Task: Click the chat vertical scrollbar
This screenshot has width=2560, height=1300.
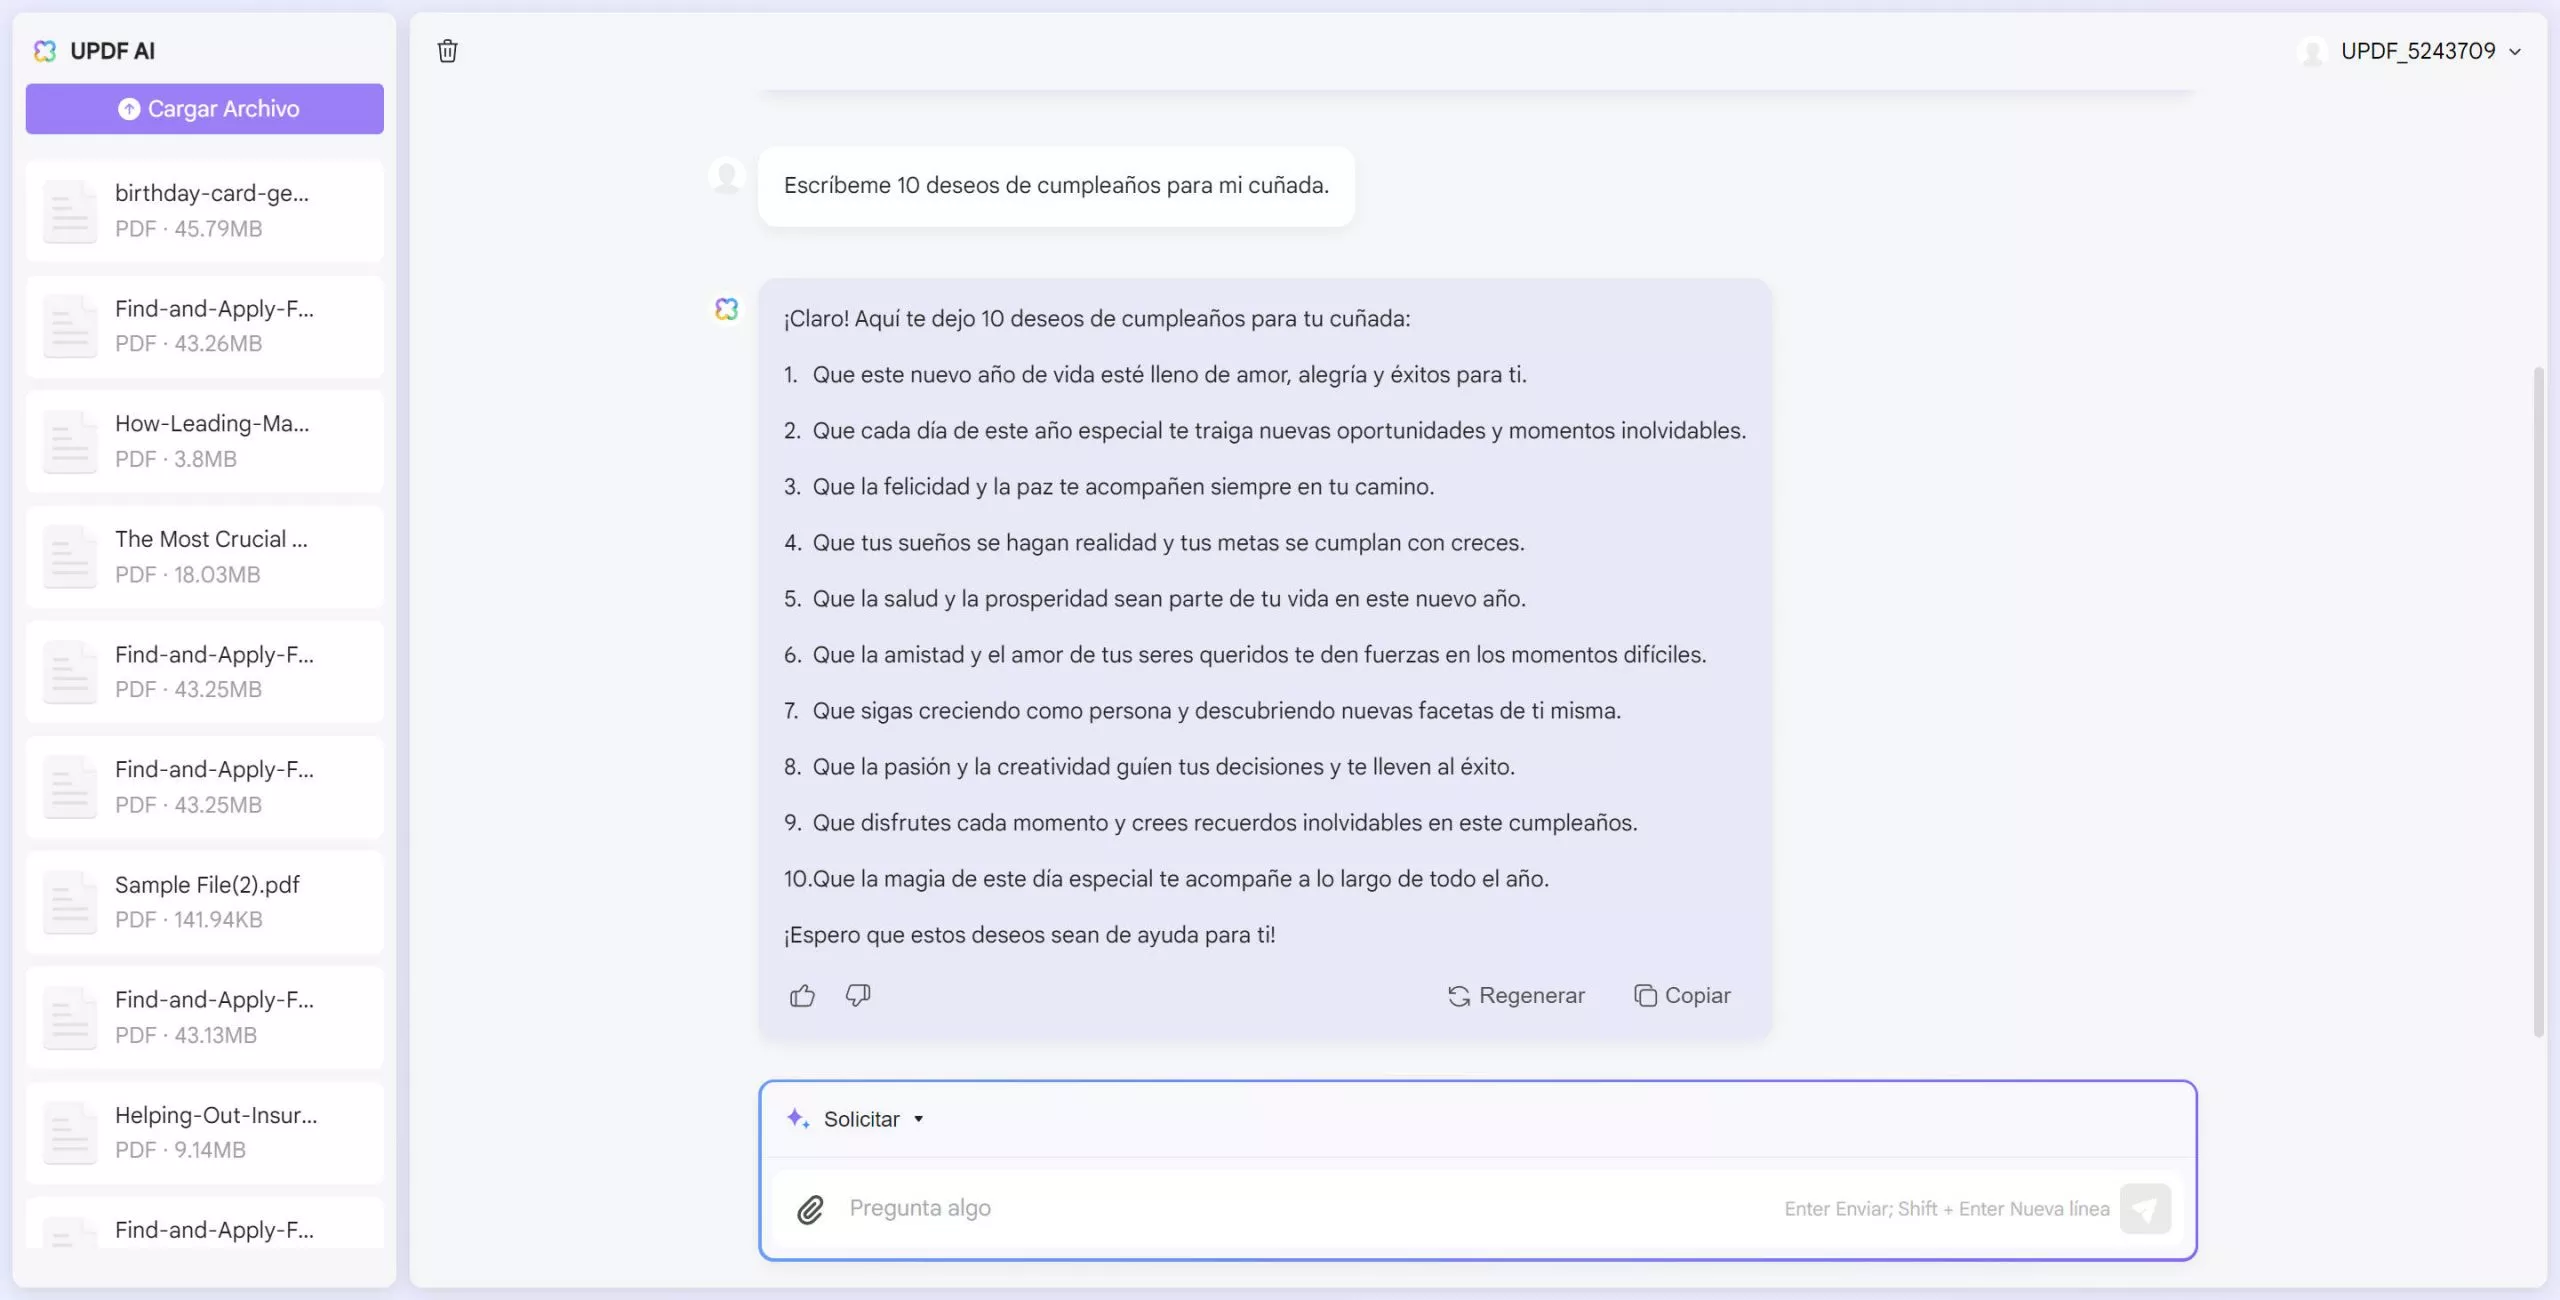Action: click(x=2538, y=702)
